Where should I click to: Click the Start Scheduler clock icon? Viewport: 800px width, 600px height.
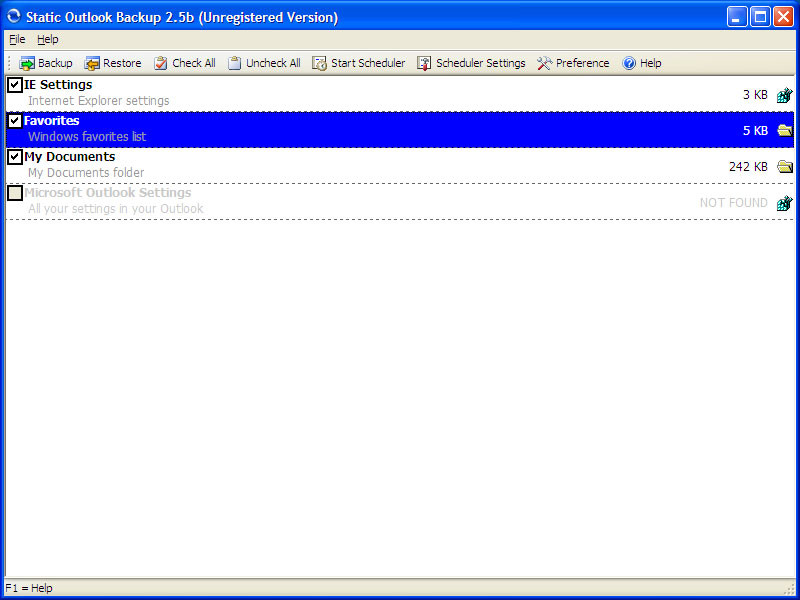coord(319,63)
